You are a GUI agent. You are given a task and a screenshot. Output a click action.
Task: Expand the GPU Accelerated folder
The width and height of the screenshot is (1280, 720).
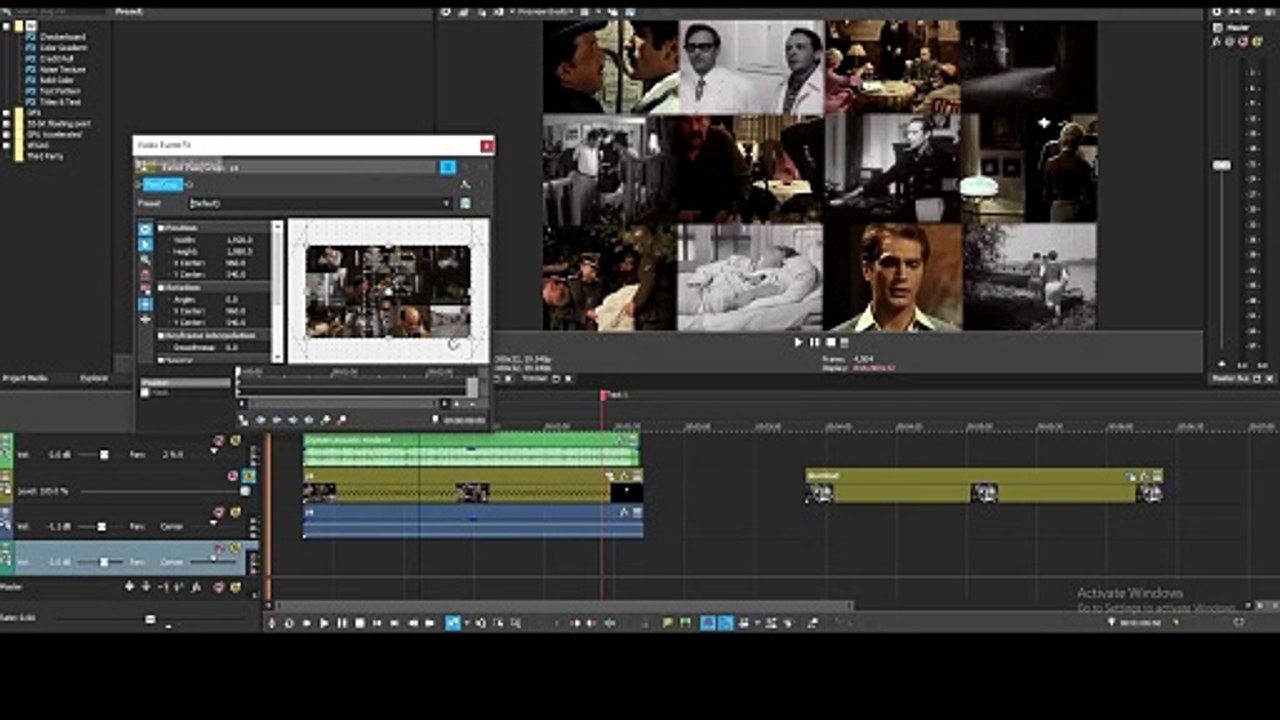7,134
